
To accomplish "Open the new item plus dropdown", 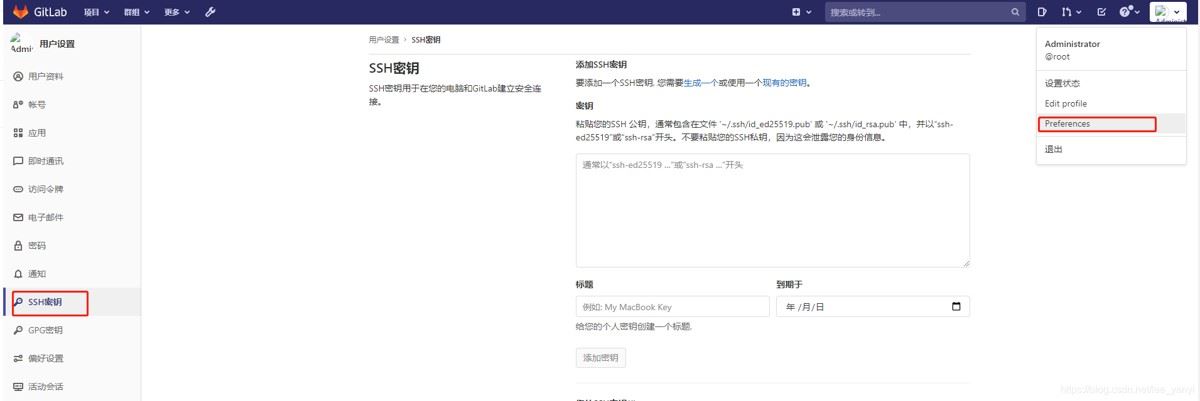I will [x=802, y=12].
